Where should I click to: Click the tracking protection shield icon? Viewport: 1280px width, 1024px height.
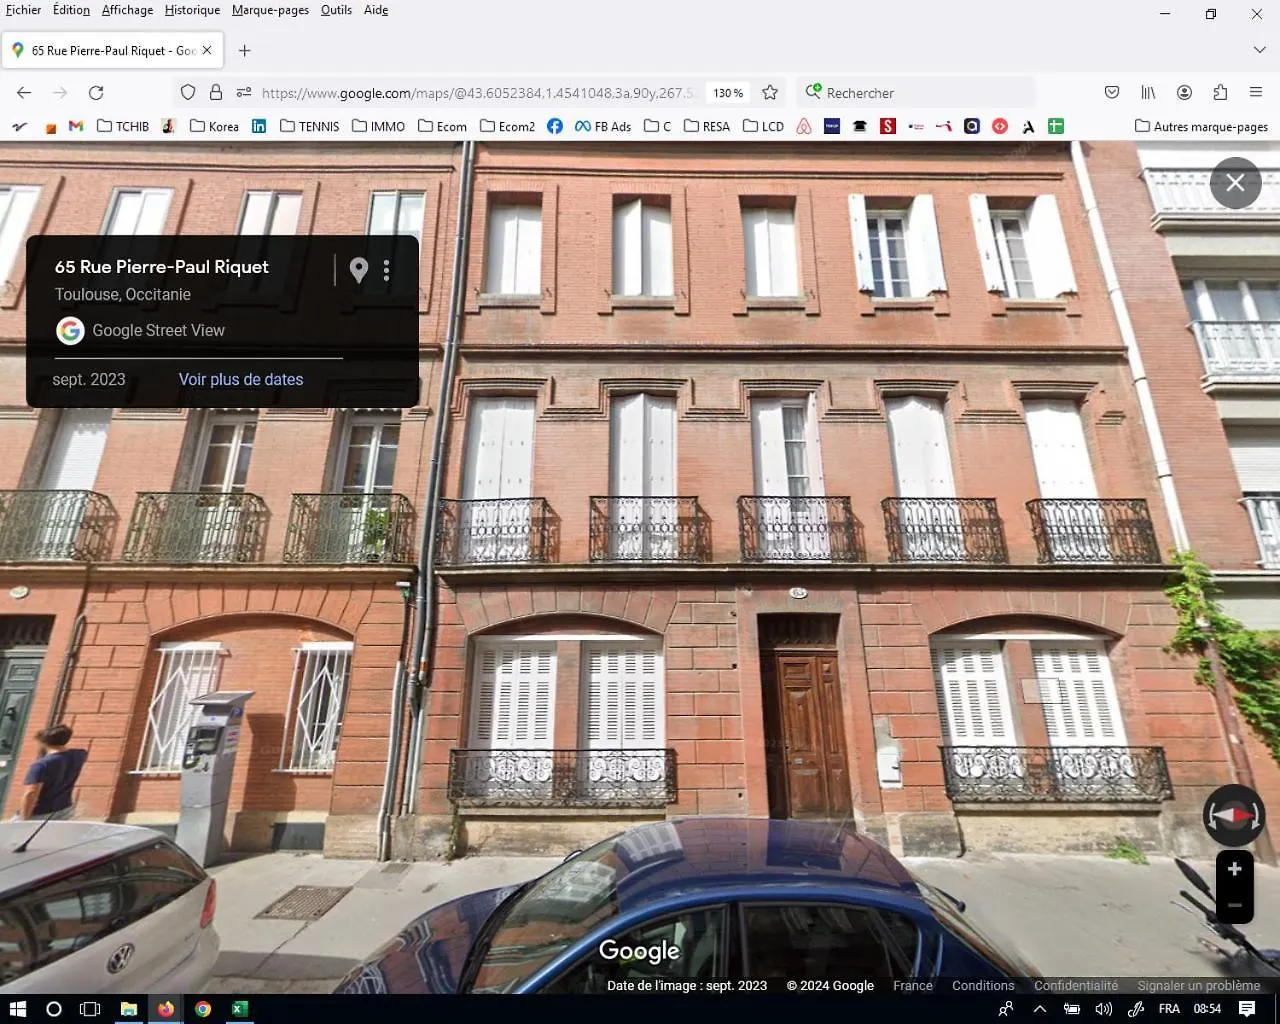point(188,93)
